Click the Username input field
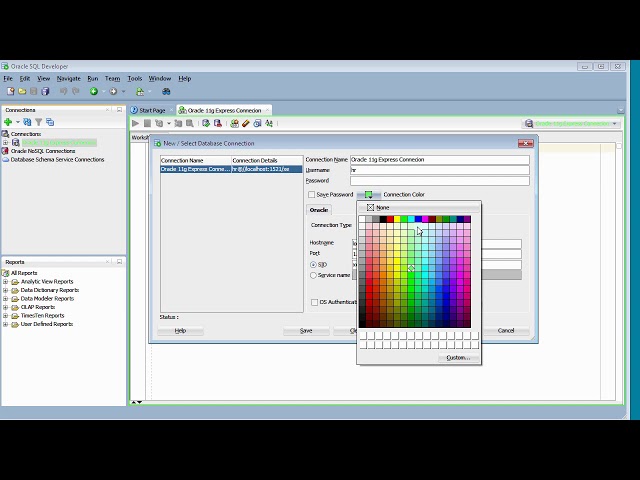Image resolution: width=640 pixels, height=480 pixels. (440, 170)
